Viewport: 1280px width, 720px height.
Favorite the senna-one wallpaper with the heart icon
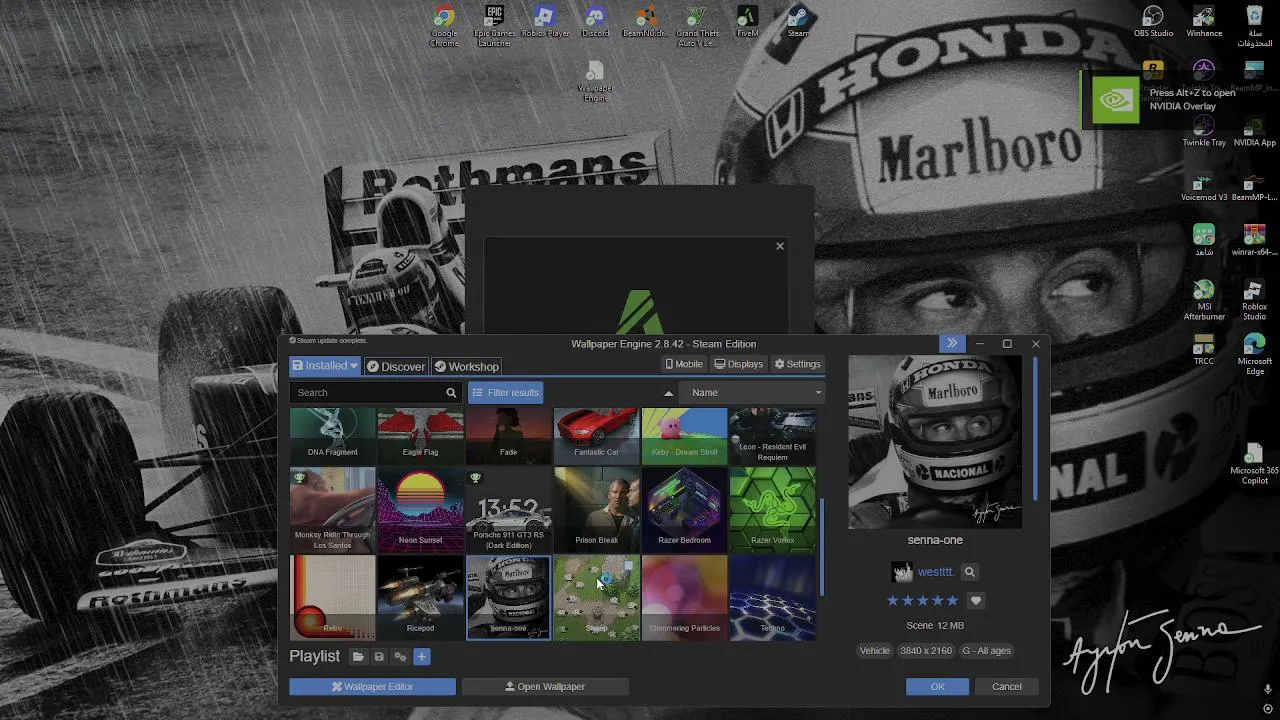click(x=976, y=601)
